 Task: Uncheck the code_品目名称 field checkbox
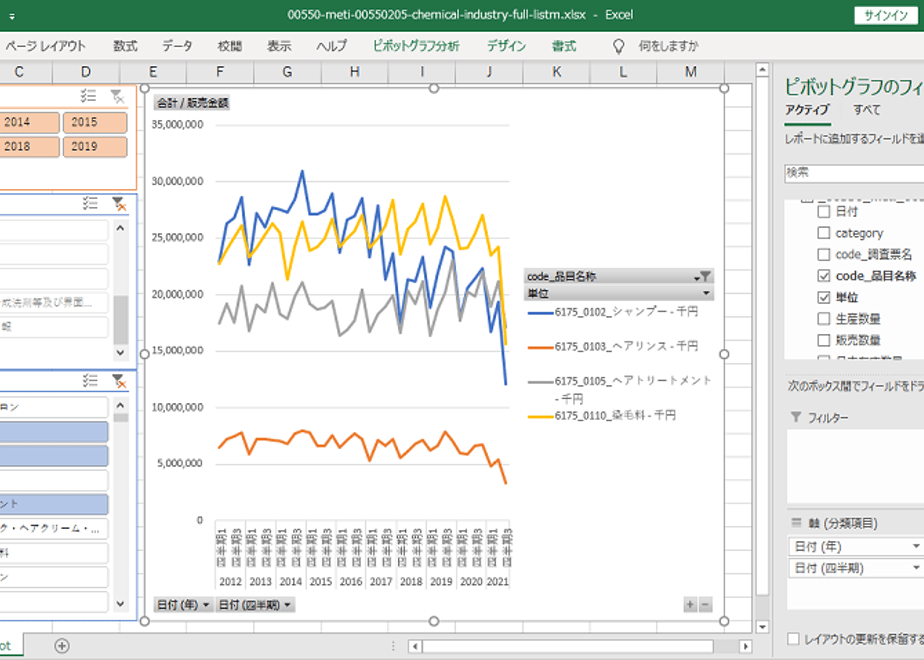(x=824, y=275)
